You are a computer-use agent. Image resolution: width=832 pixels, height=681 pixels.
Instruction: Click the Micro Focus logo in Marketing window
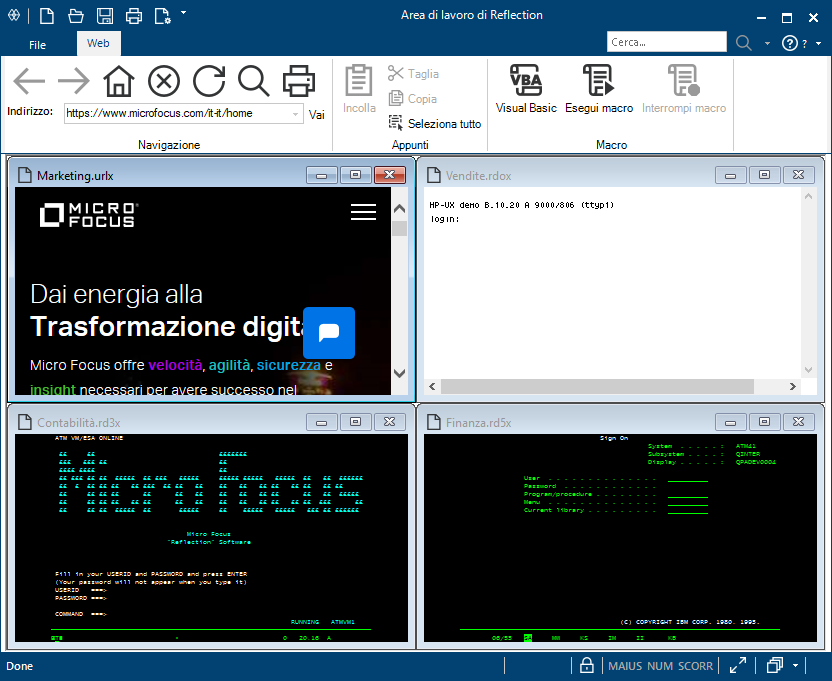(89, 215)
